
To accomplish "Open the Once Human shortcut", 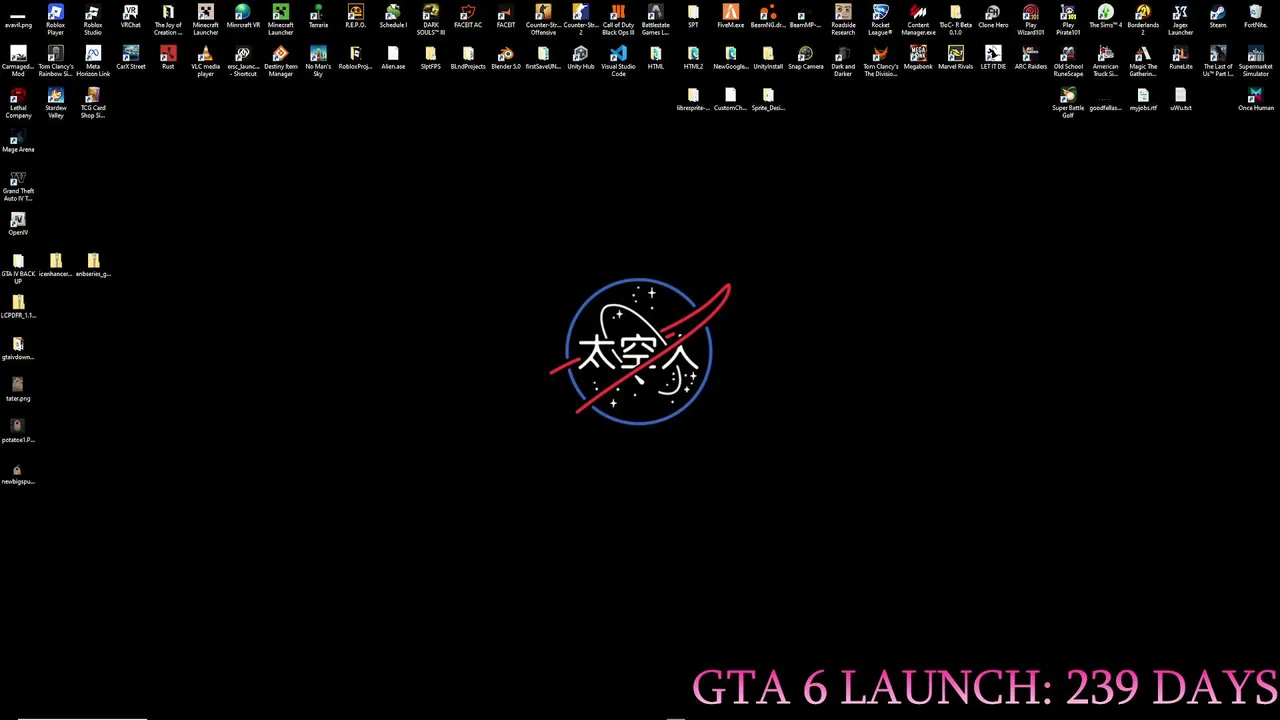I will [1255, 100].
